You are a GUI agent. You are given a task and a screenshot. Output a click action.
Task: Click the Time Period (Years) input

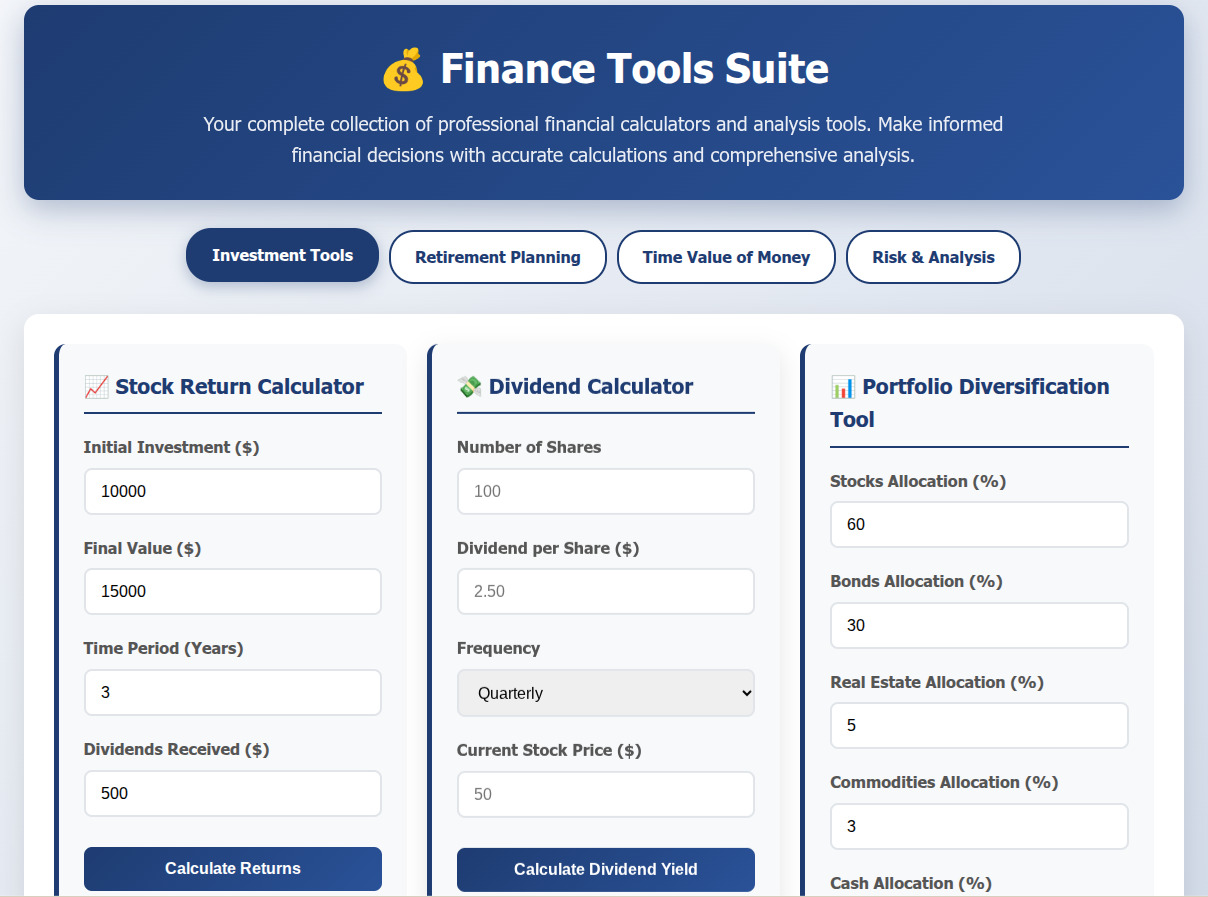pos(233,692)
